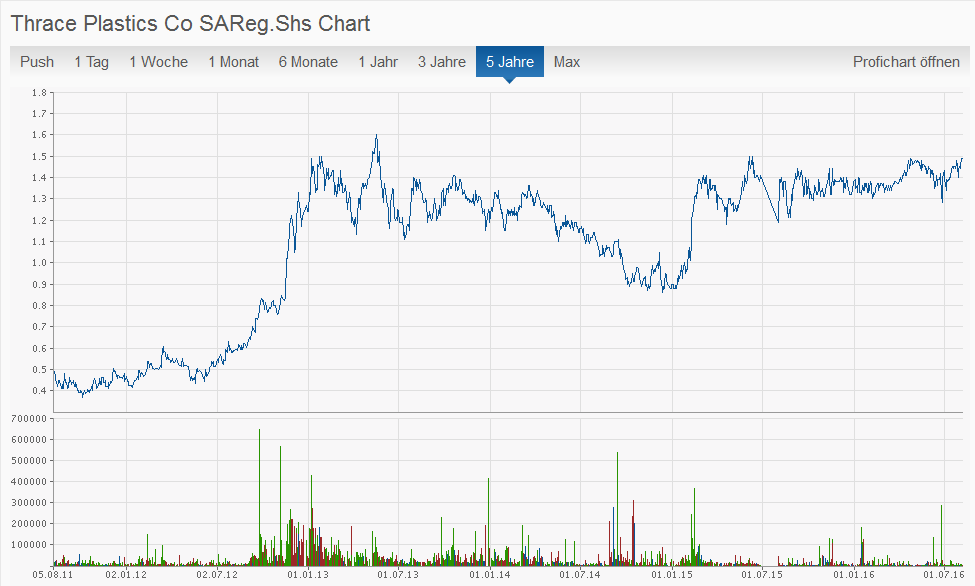Viewport: 975px width, 586px height.
Task: Click the 01.07.14 date label
Action: coord(580,575)
